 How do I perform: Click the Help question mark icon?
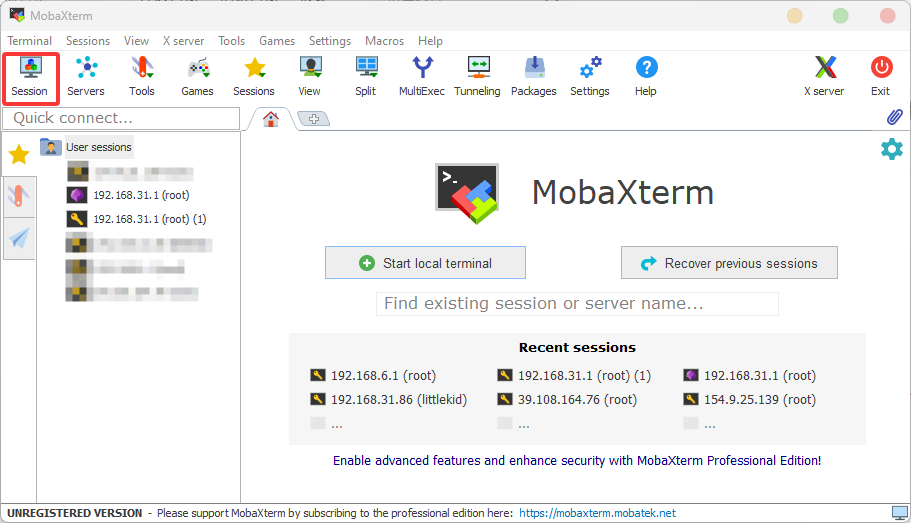coord(646,78)
